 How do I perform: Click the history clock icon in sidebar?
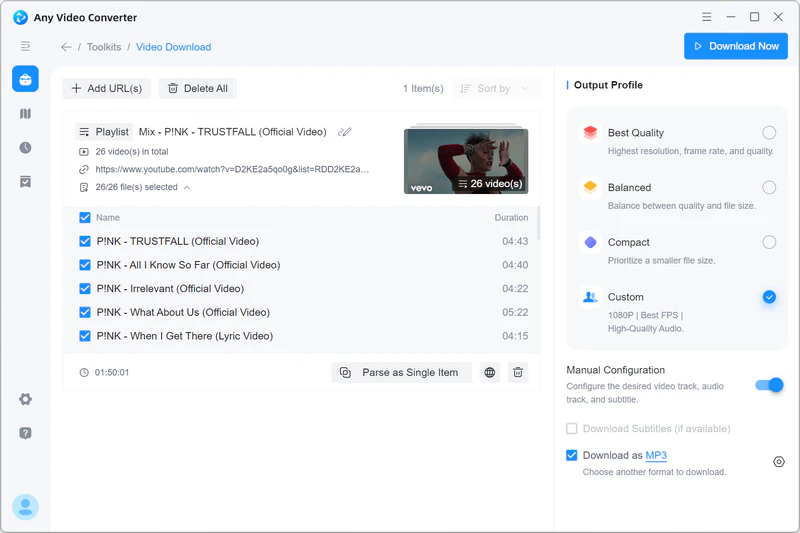25,147
